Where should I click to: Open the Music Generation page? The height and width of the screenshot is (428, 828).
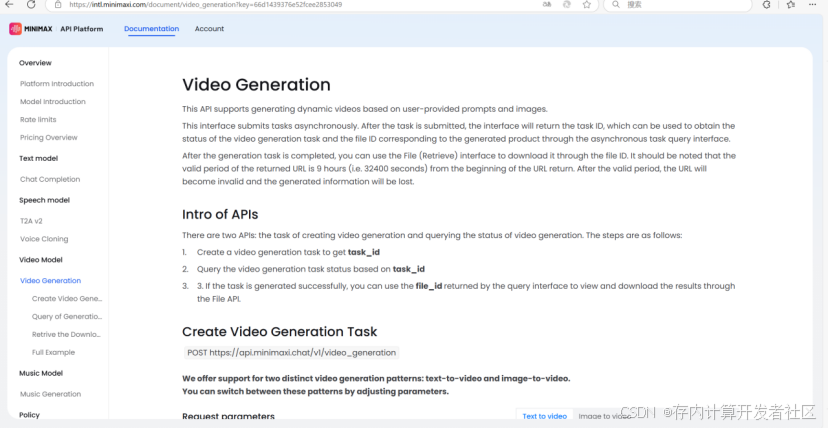[x=51, y=394]
